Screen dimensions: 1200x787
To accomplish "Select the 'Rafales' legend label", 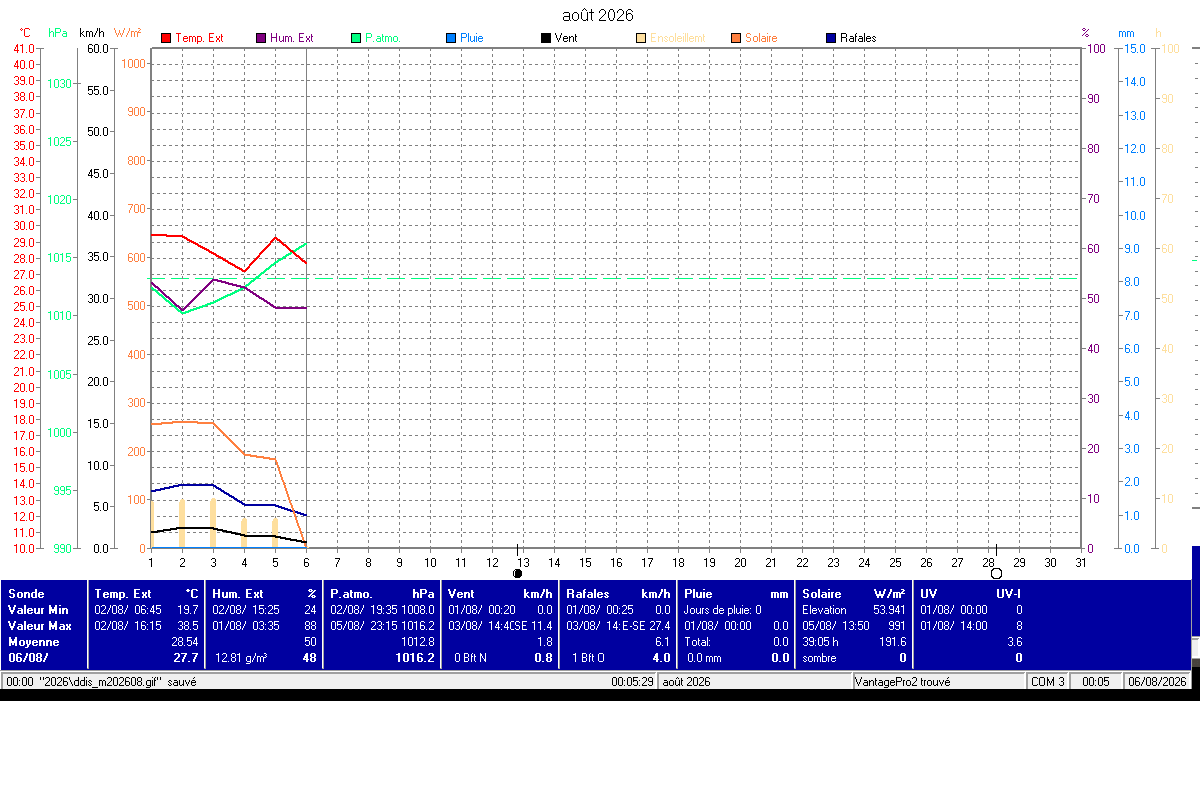I will point(858,38).
